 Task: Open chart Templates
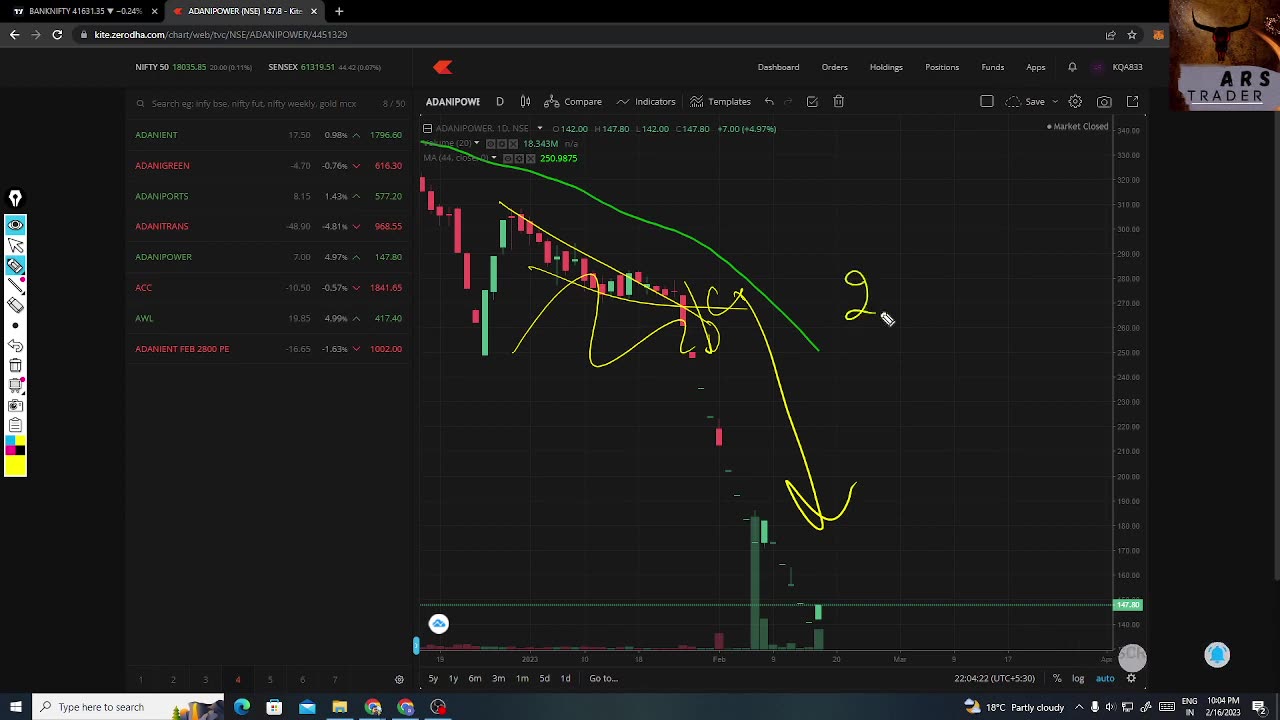point(720,101)
